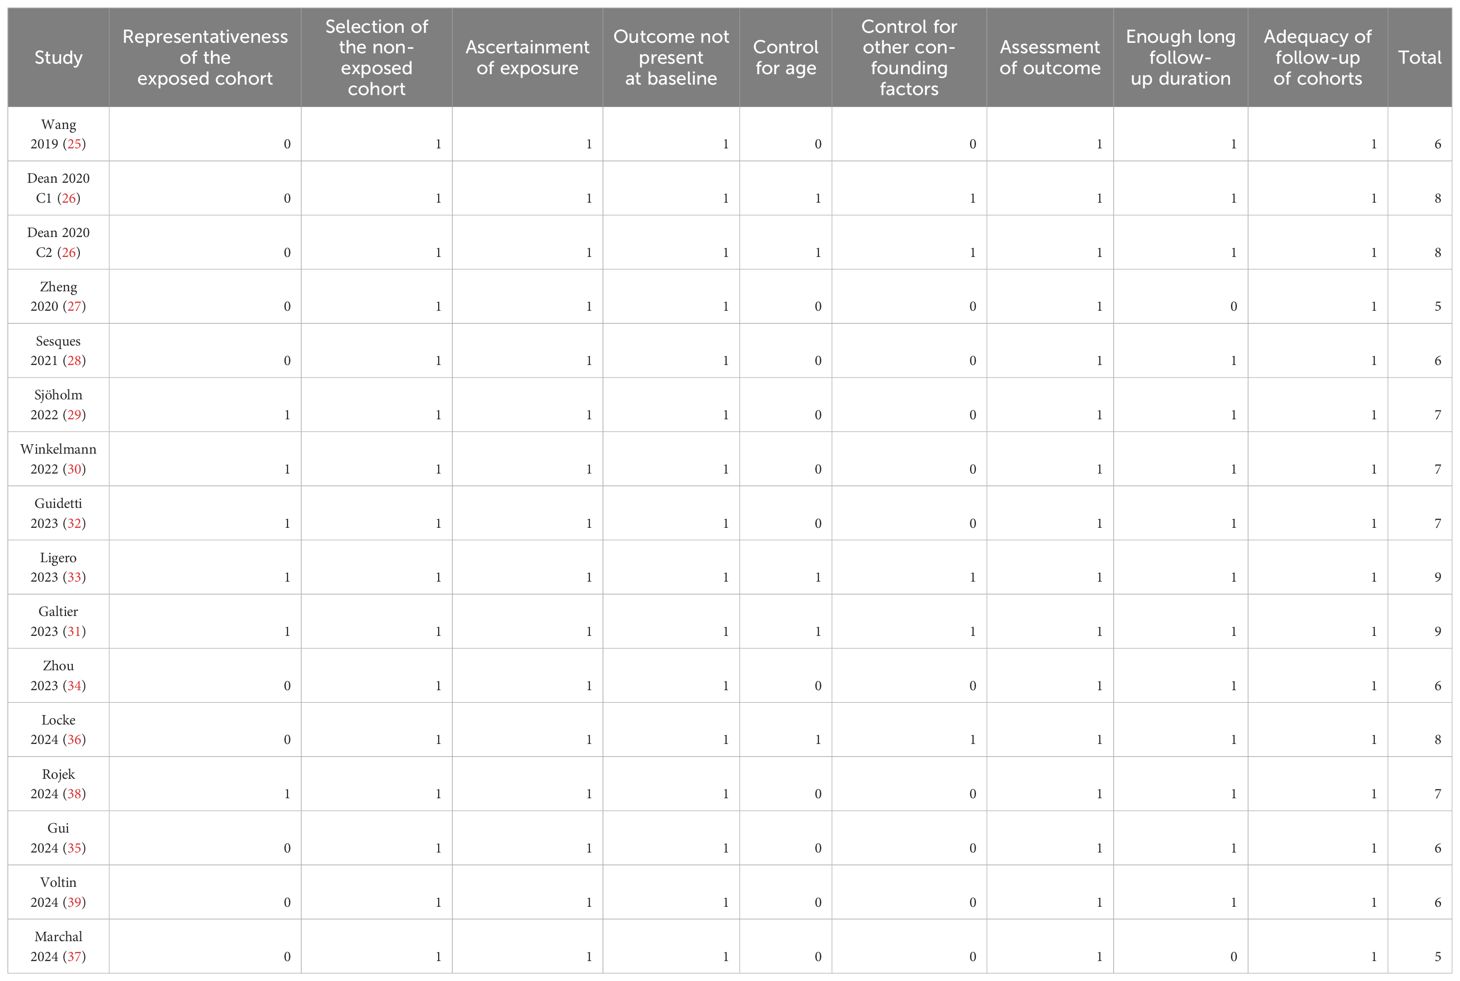Select Total value 8 in Dean 2020 C1 row
1460x981 pixels.
(x=1438, y=198)
